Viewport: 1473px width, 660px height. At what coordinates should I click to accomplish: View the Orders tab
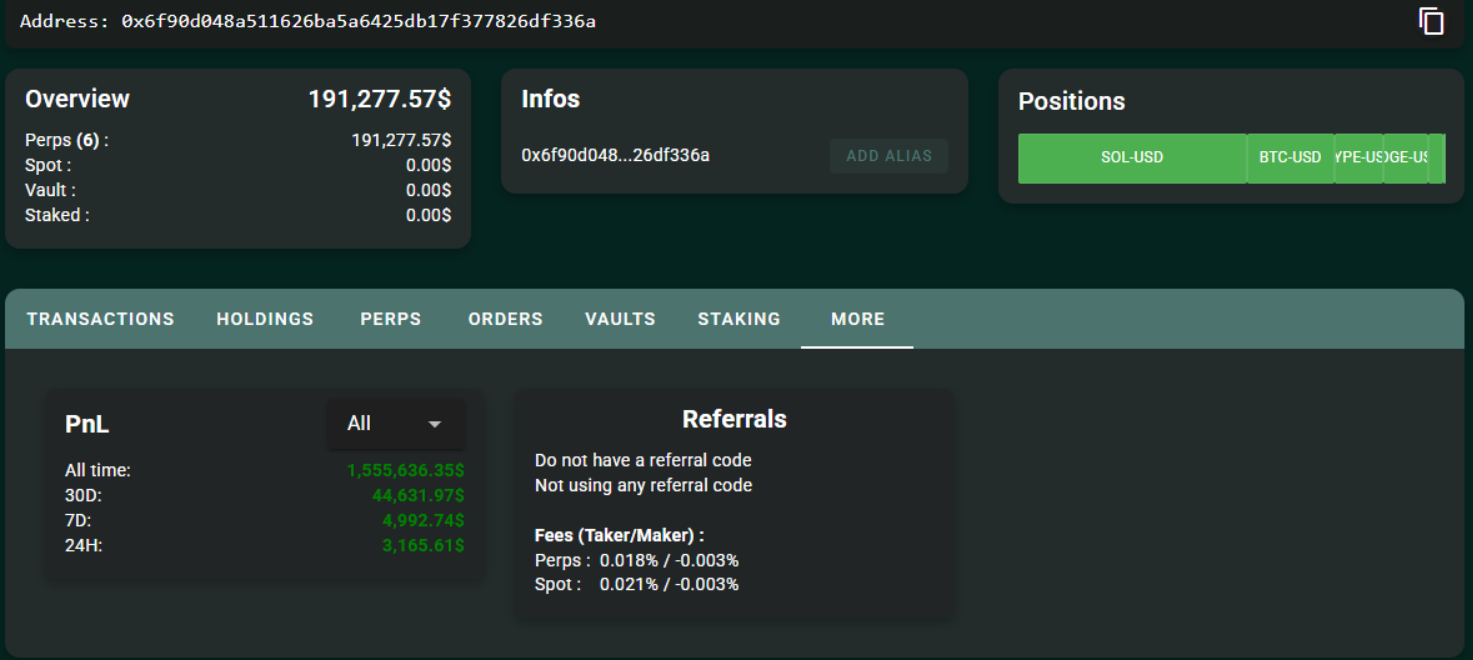[x=505, y=319]
